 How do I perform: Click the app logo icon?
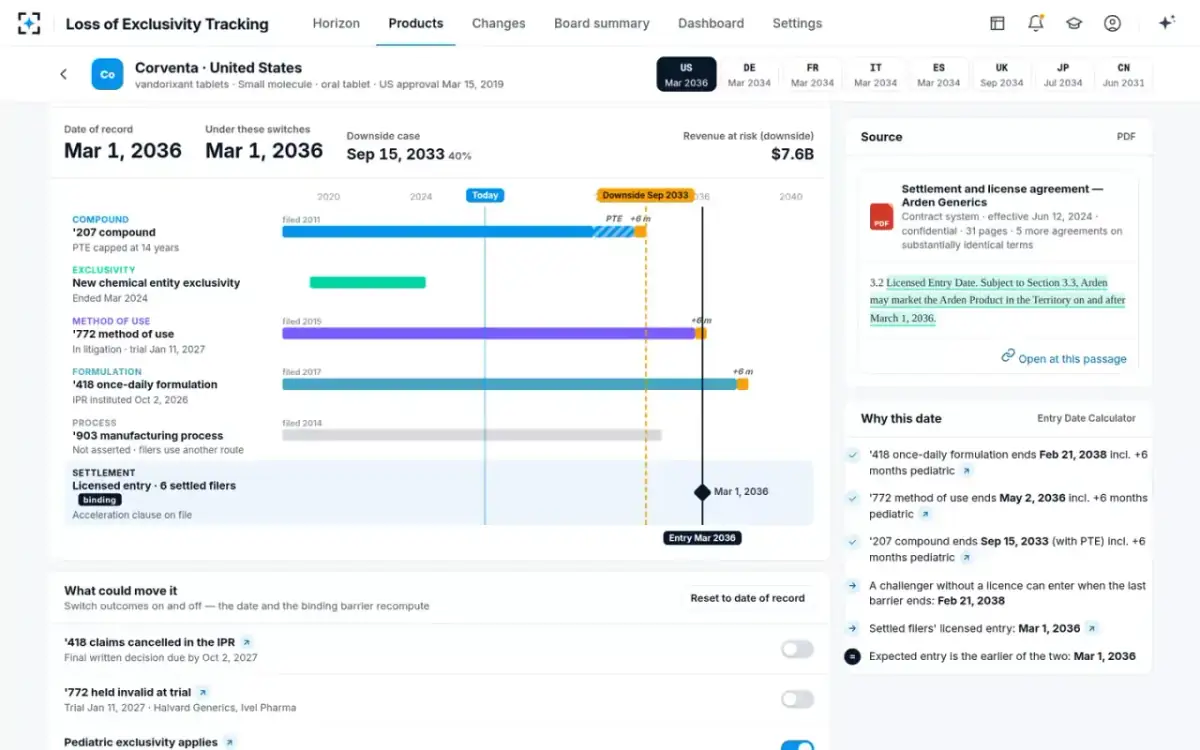coord(29,23)
